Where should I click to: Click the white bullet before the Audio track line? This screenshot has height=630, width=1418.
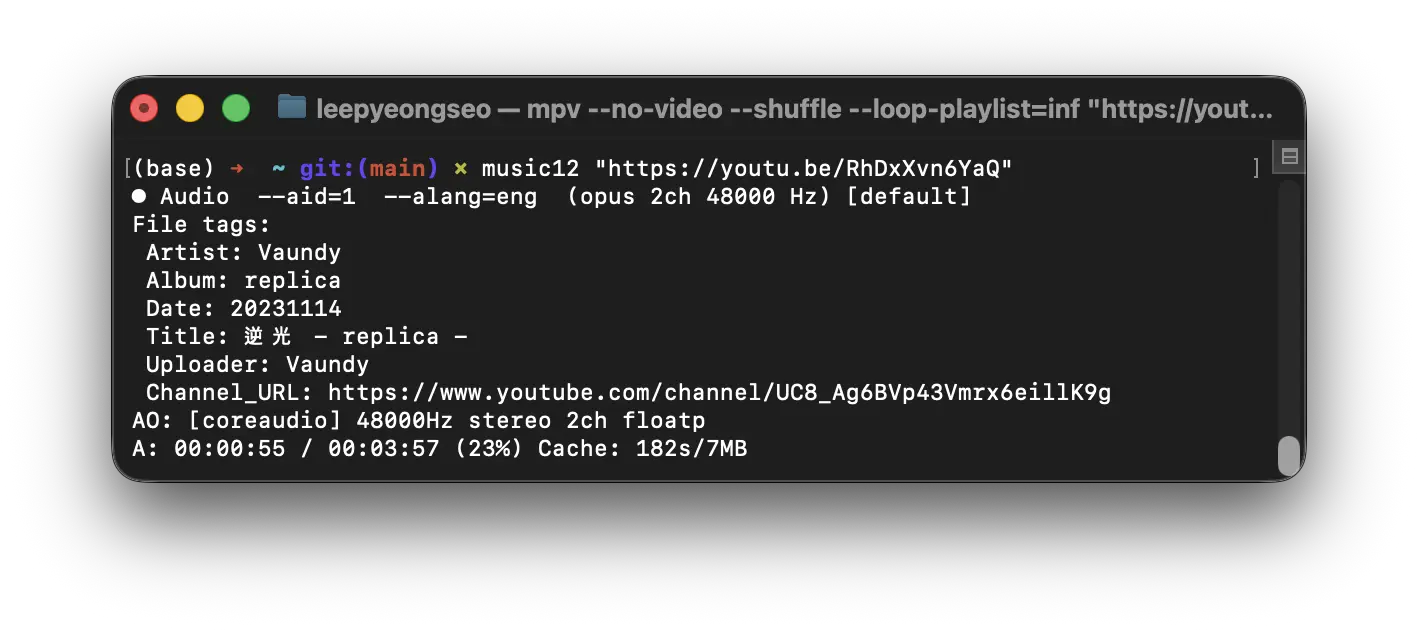click(x=139, y=197)
